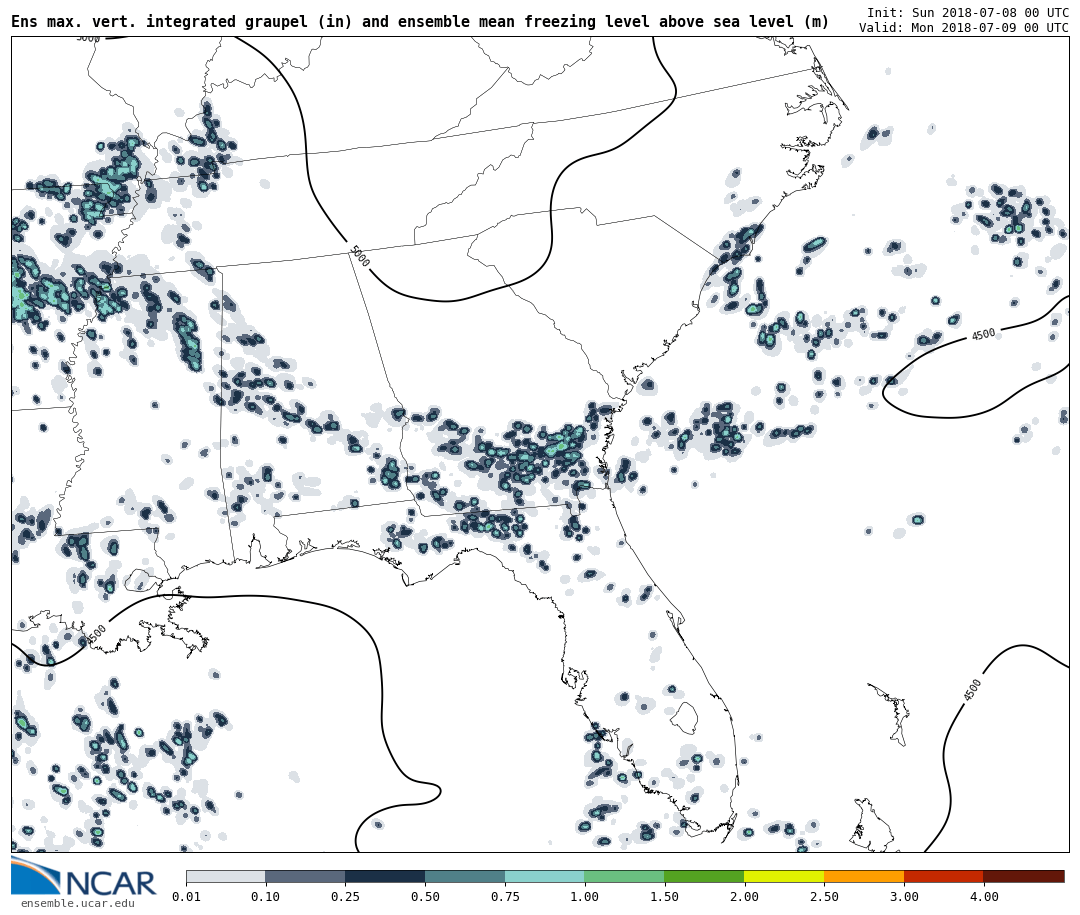Click the 5000 contour label over Georgia

(x=359, y=256)
